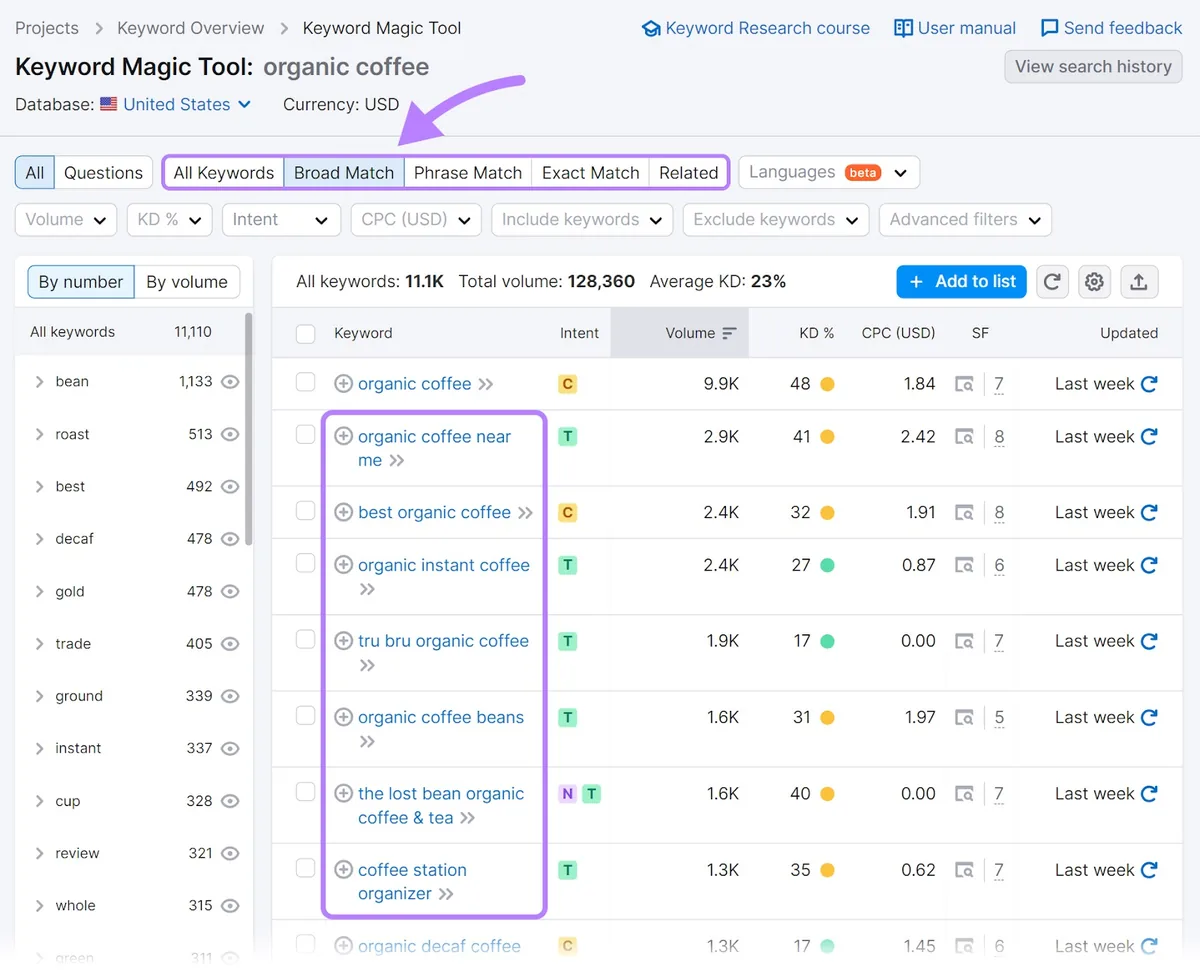1200x977 pixels.
Task: Check the box for best organic coffee
Action: pyautogui.click(x=306, y=511)
